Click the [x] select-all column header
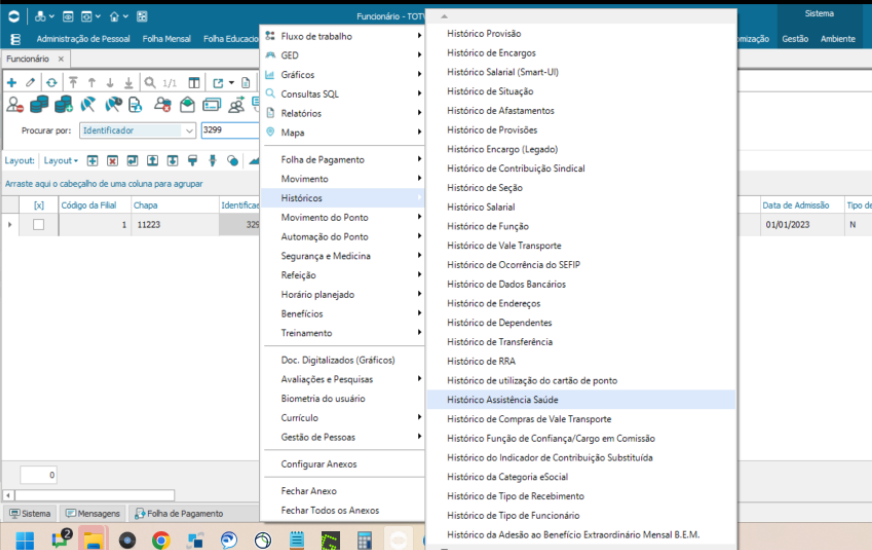Screen dimensions: 872x550 pyautogui.click(x=39, y=205)
